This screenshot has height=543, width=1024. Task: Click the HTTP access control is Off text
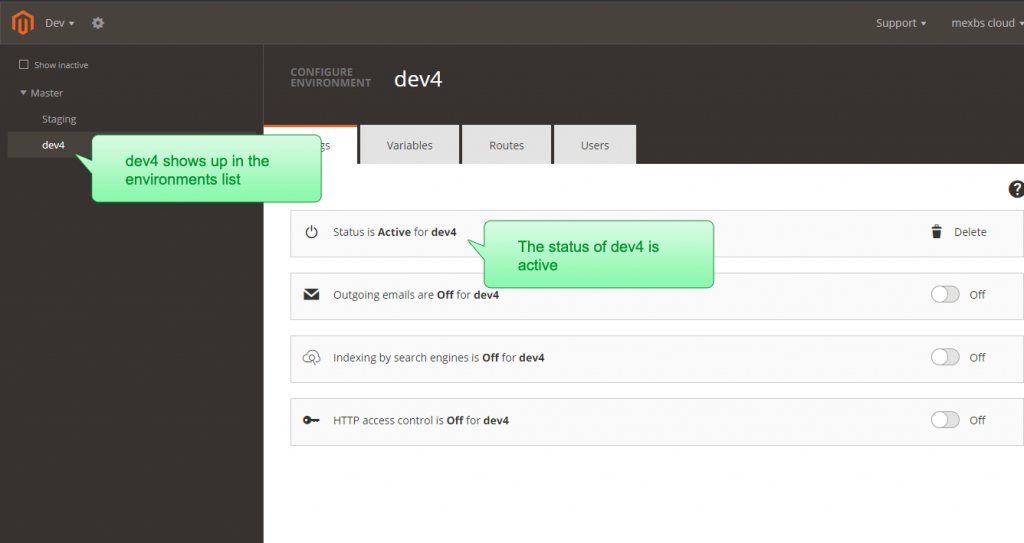coord(421,420)
